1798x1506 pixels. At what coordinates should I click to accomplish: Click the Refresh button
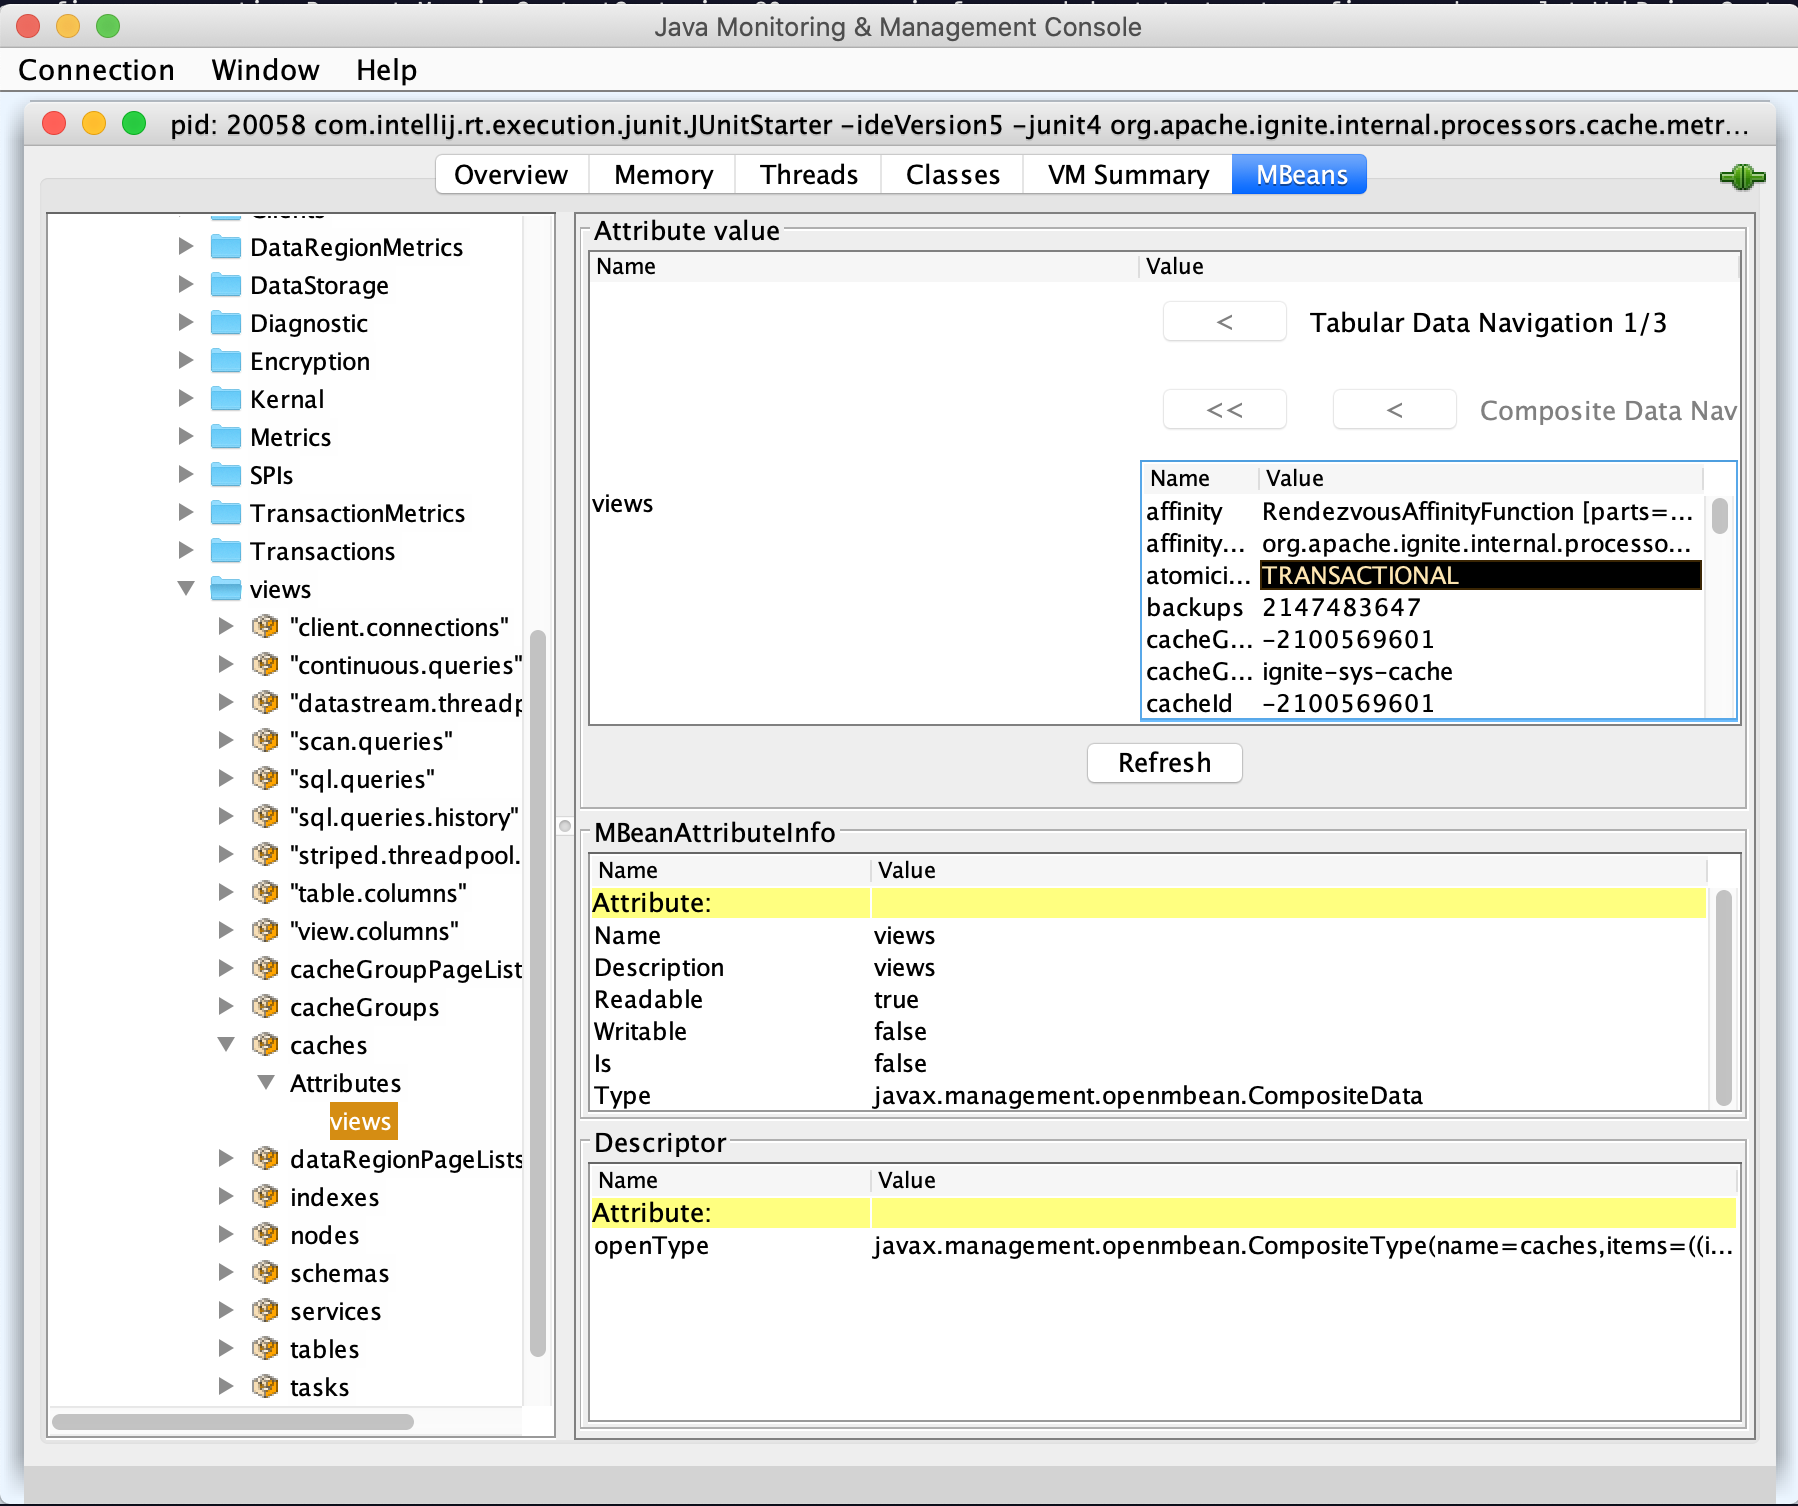click(1164, 763)
